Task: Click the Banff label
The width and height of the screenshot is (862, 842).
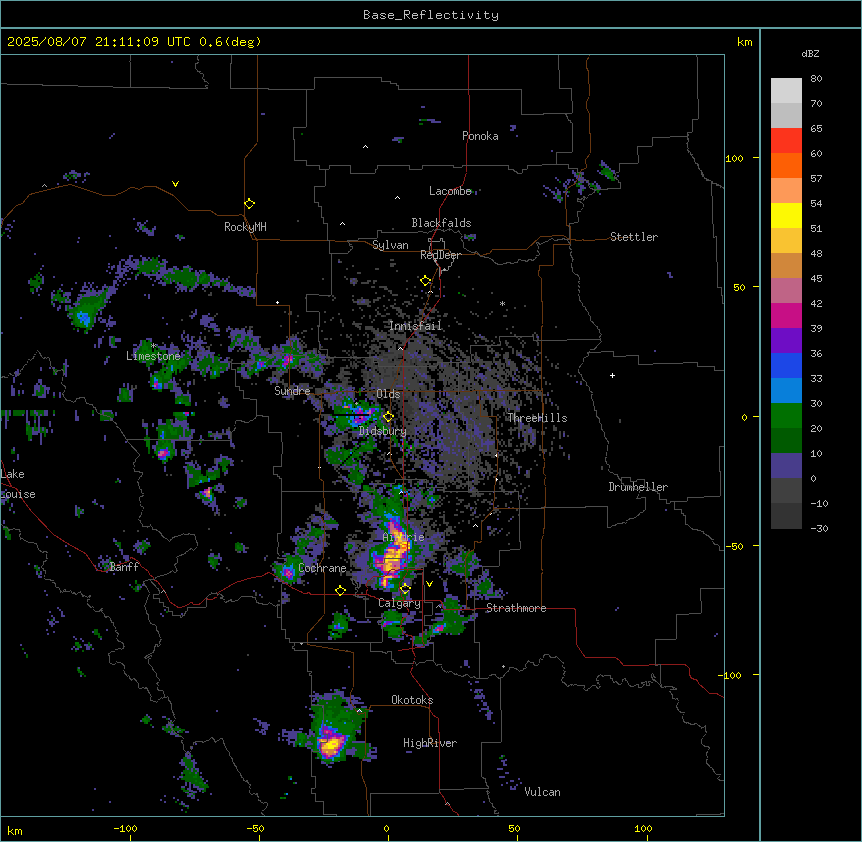Action: point(124,567)
